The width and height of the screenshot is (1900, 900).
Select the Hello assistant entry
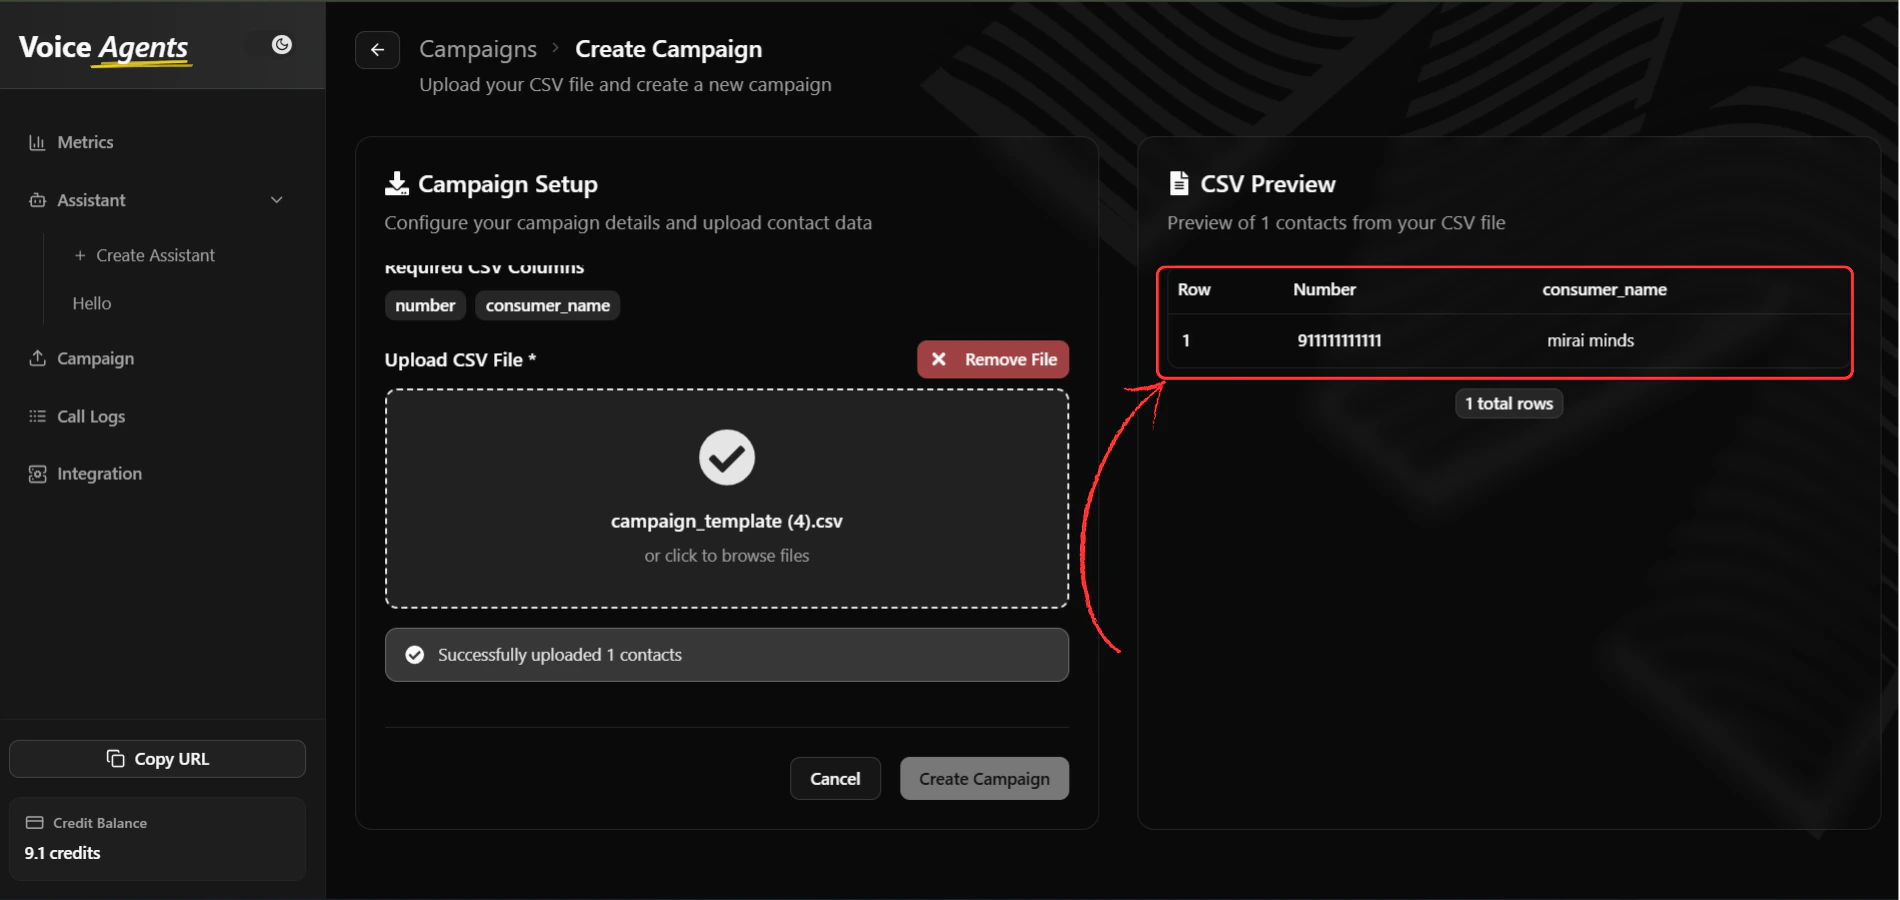(x=91, y=303)
